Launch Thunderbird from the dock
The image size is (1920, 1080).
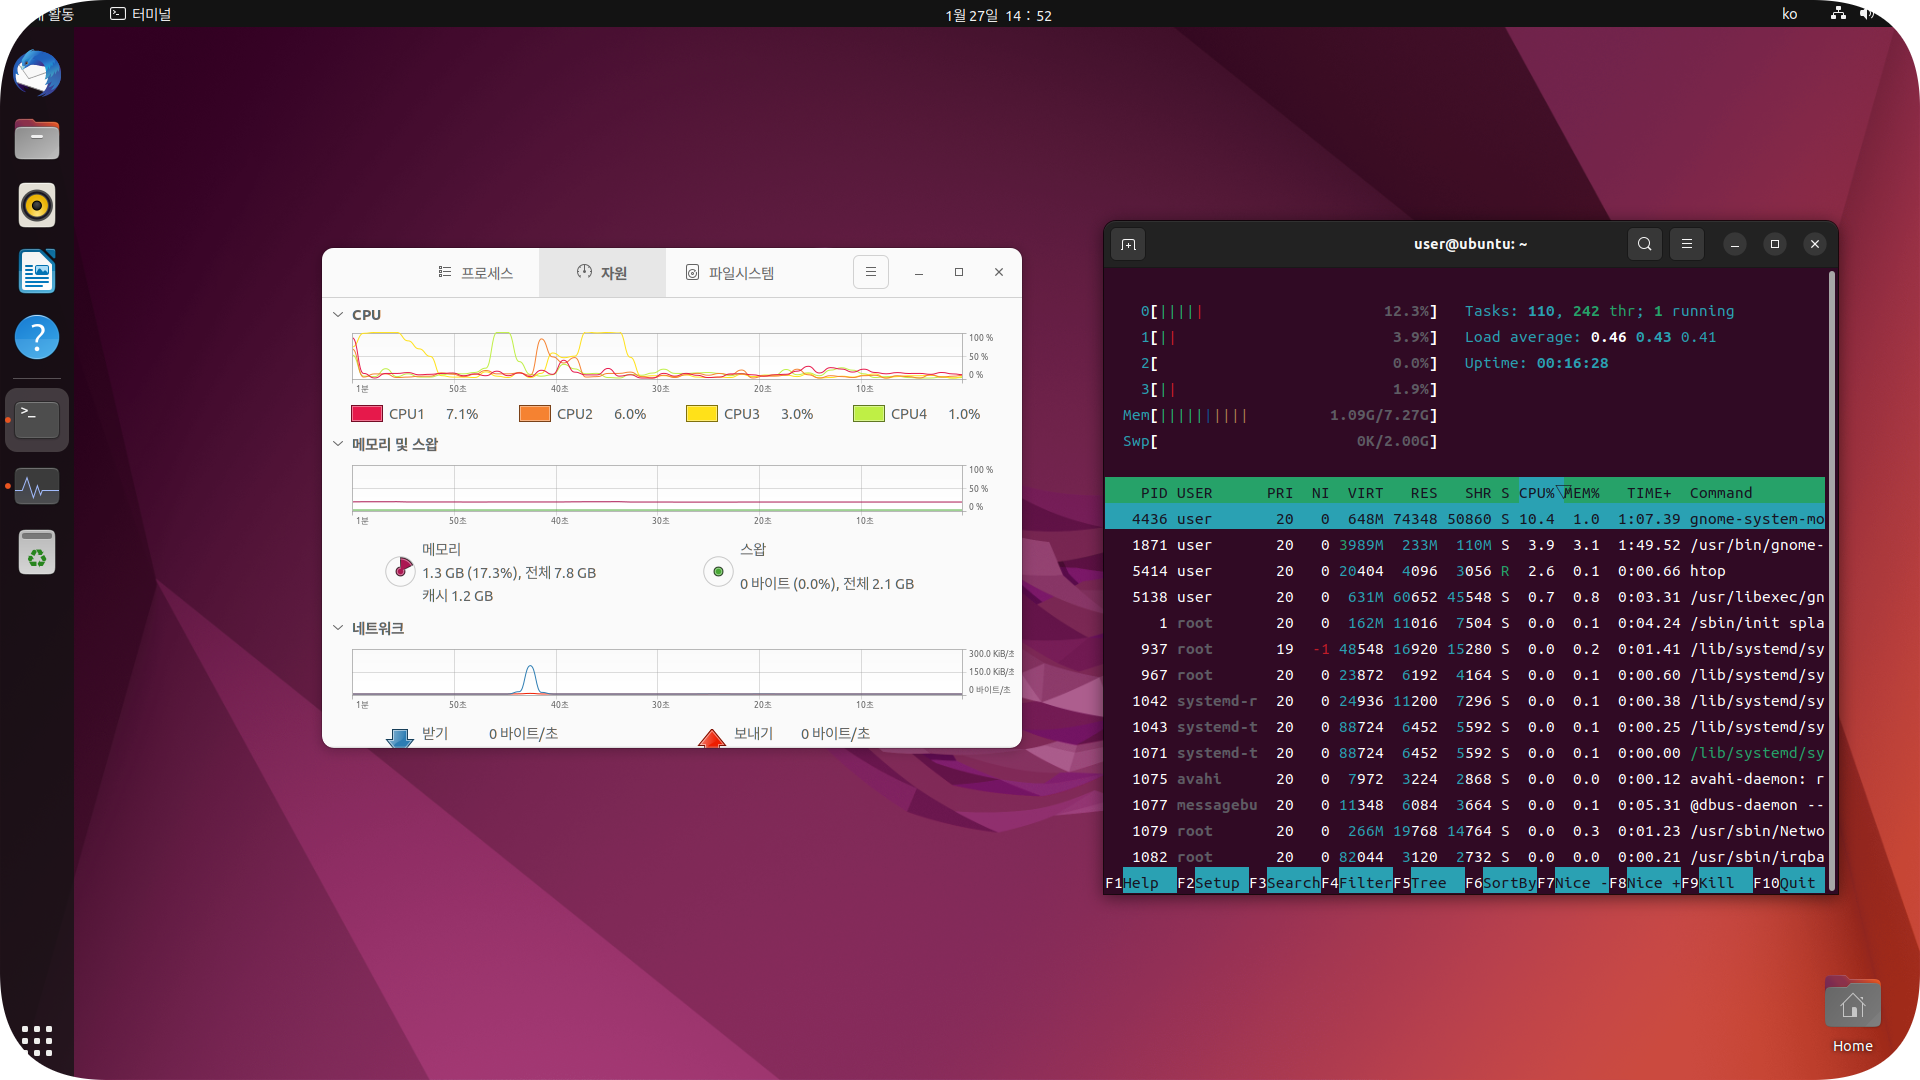coord(37,74)
